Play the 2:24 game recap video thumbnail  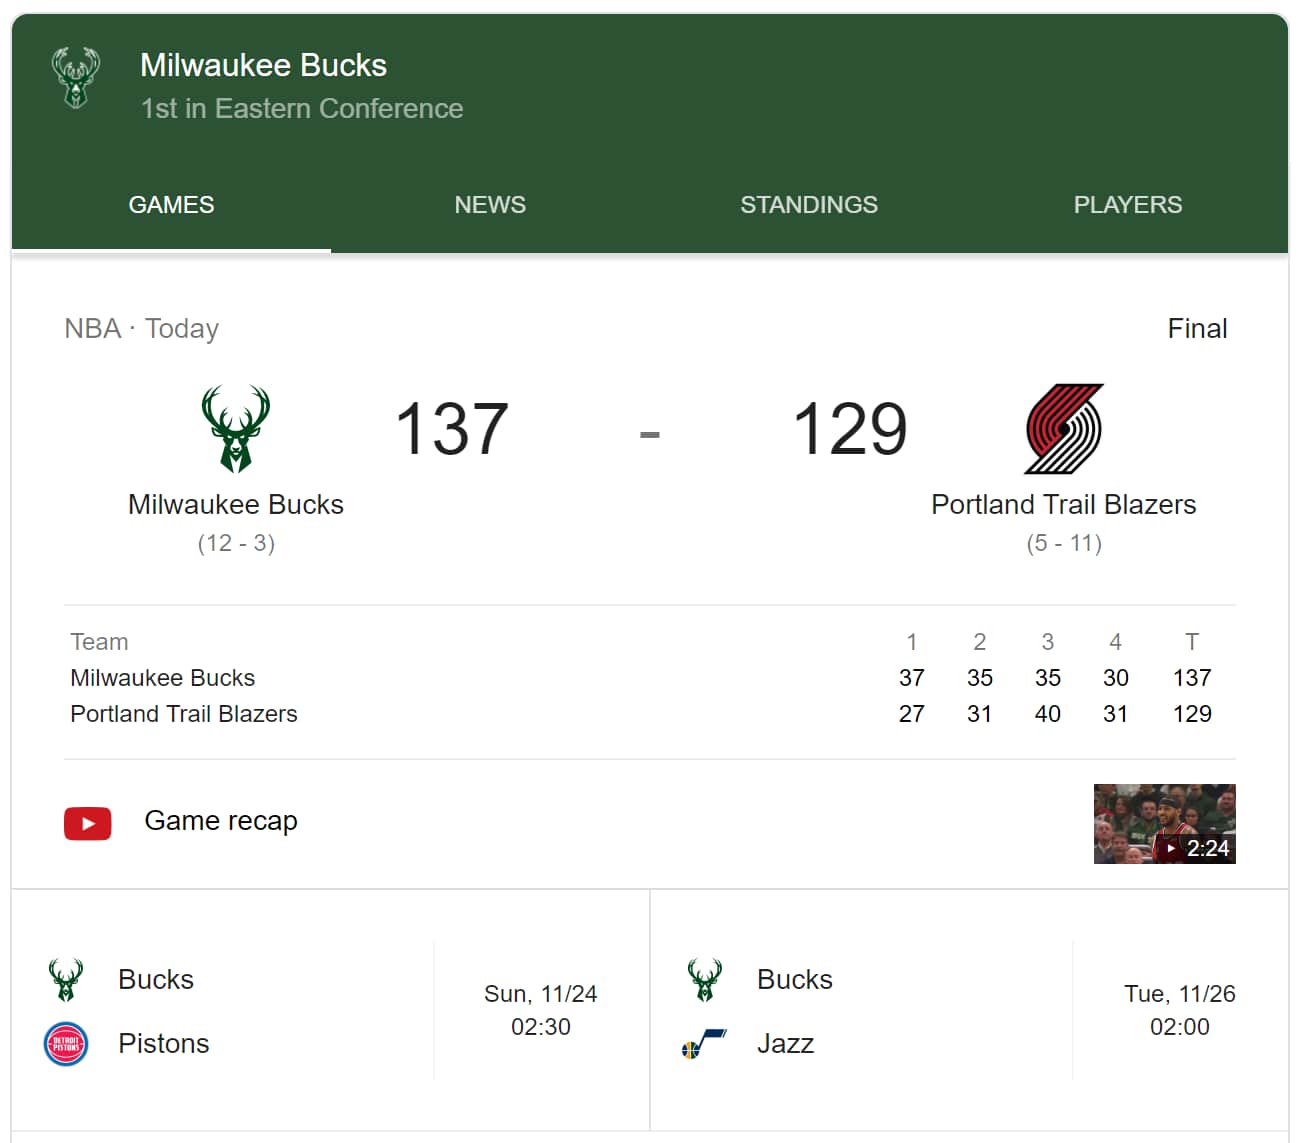pos(1164,824)
